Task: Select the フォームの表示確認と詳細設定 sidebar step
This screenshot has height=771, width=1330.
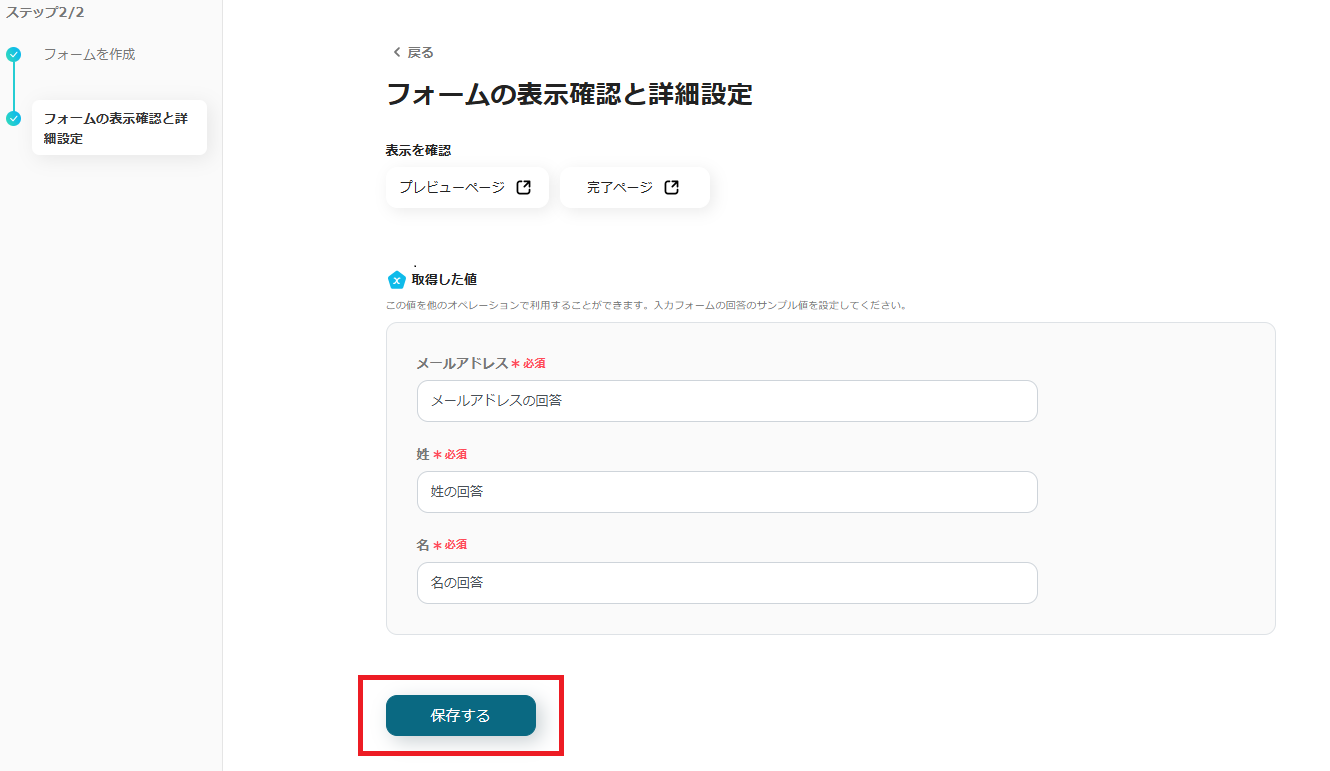Action: 116,128
